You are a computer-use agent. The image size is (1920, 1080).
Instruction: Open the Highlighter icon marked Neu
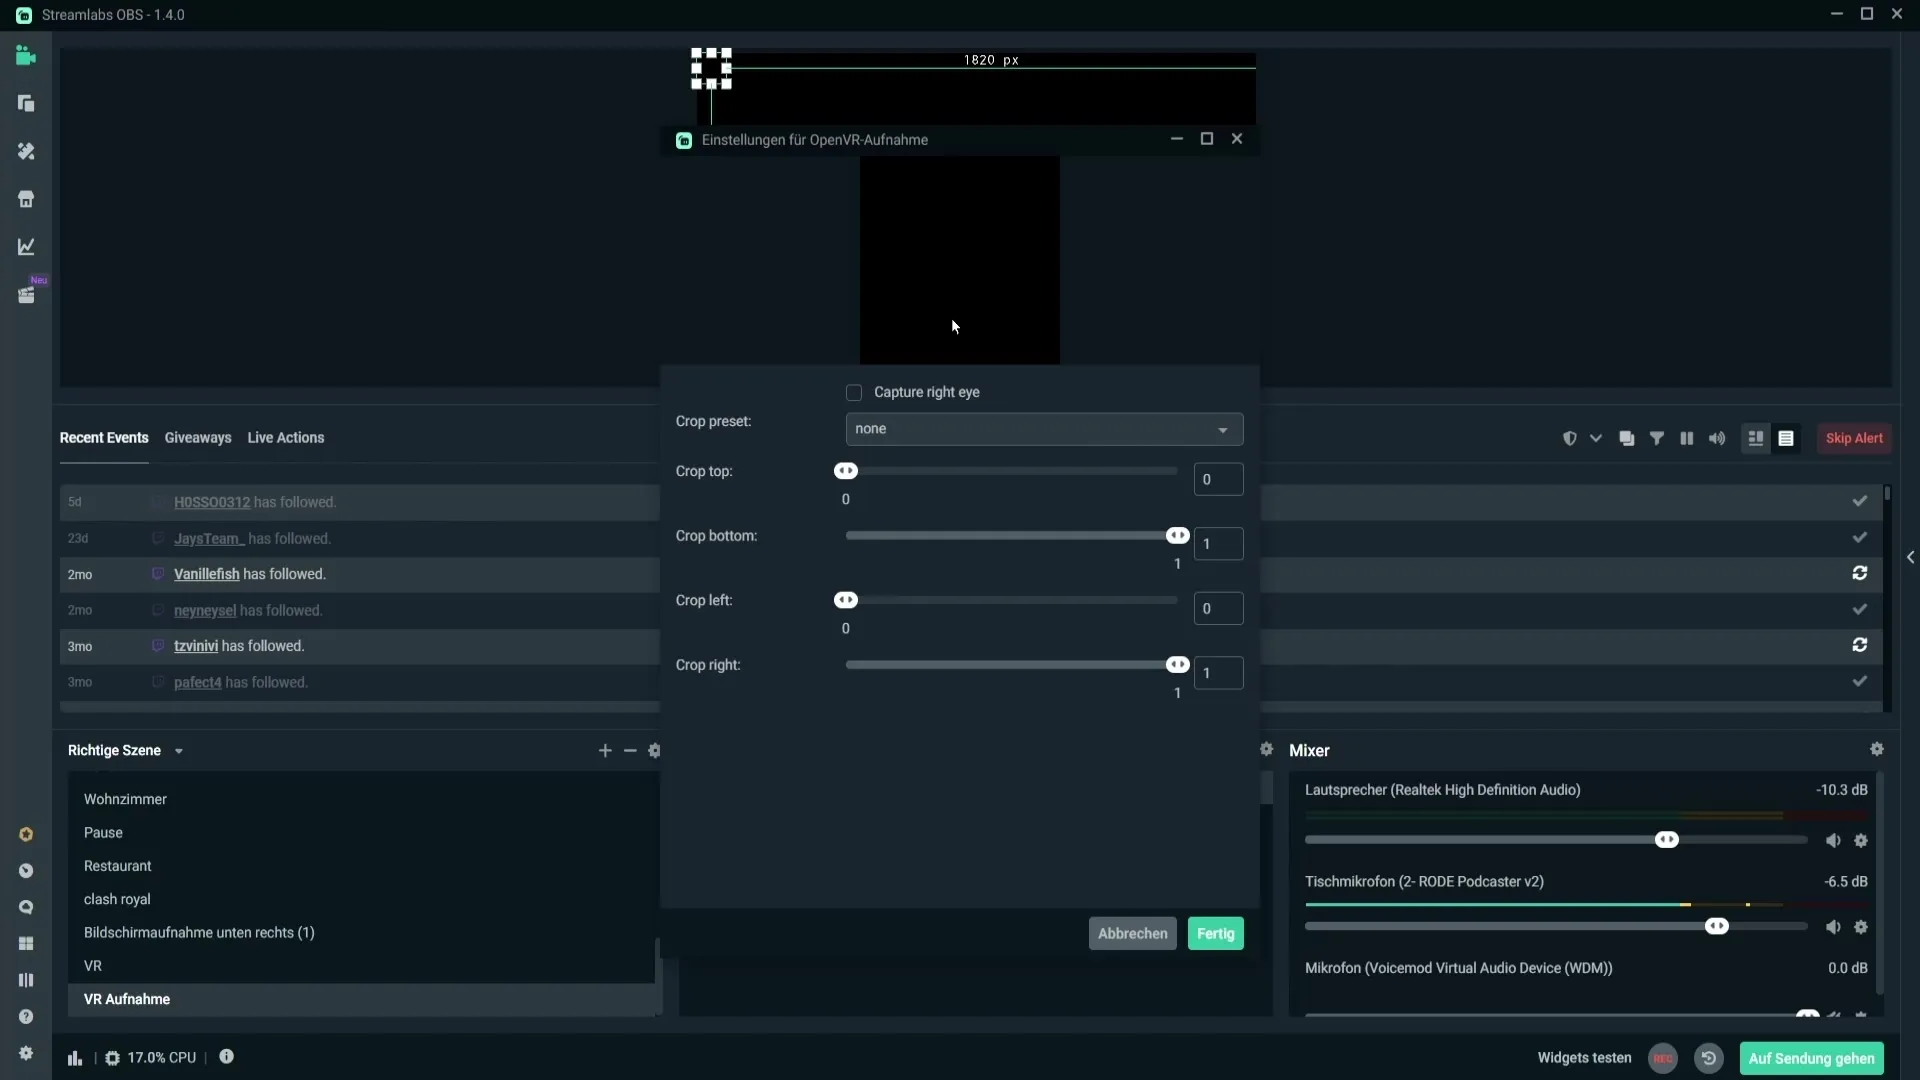point(26,295)
